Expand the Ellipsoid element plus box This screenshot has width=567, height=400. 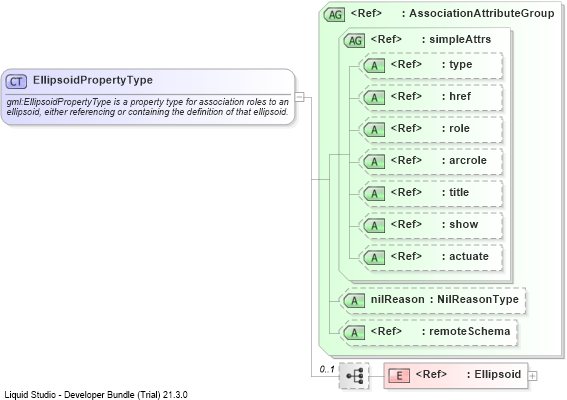[532, 376]
